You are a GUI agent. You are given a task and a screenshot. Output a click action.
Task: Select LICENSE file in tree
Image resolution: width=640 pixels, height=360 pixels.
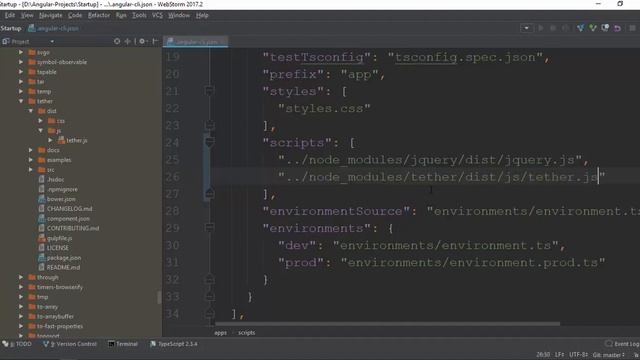[x=53, y=248]
